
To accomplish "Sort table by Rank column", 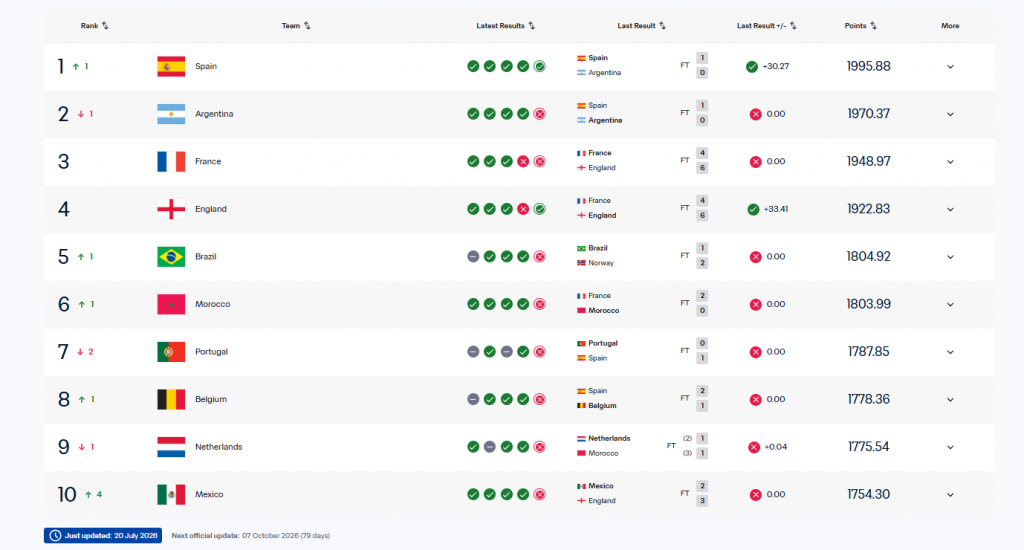I will pyautogui.click(x=95, y=26).
